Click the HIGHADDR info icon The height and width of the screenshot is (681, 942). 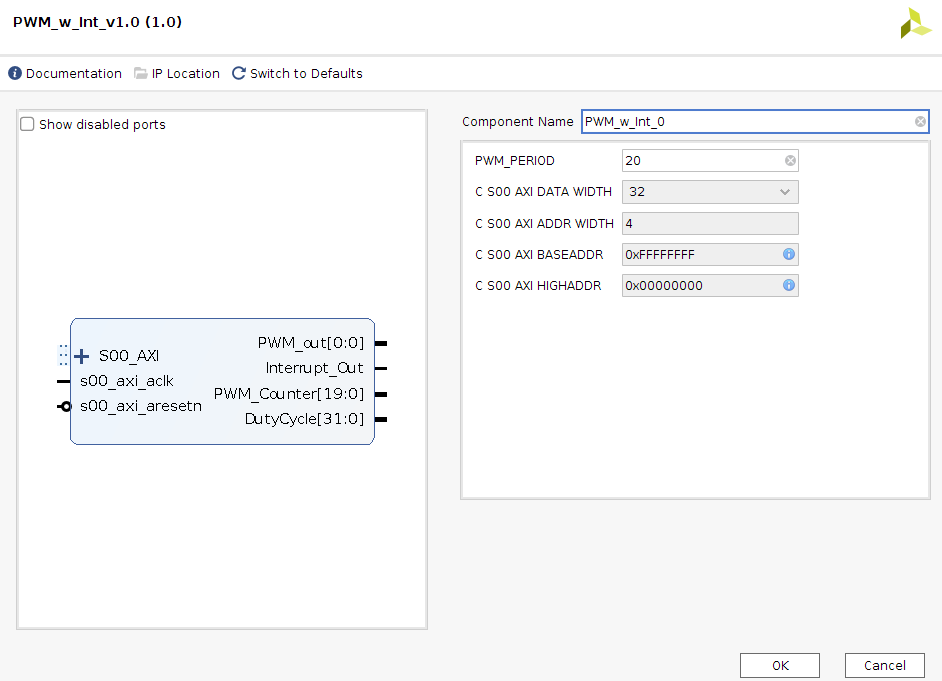point(789,286)
